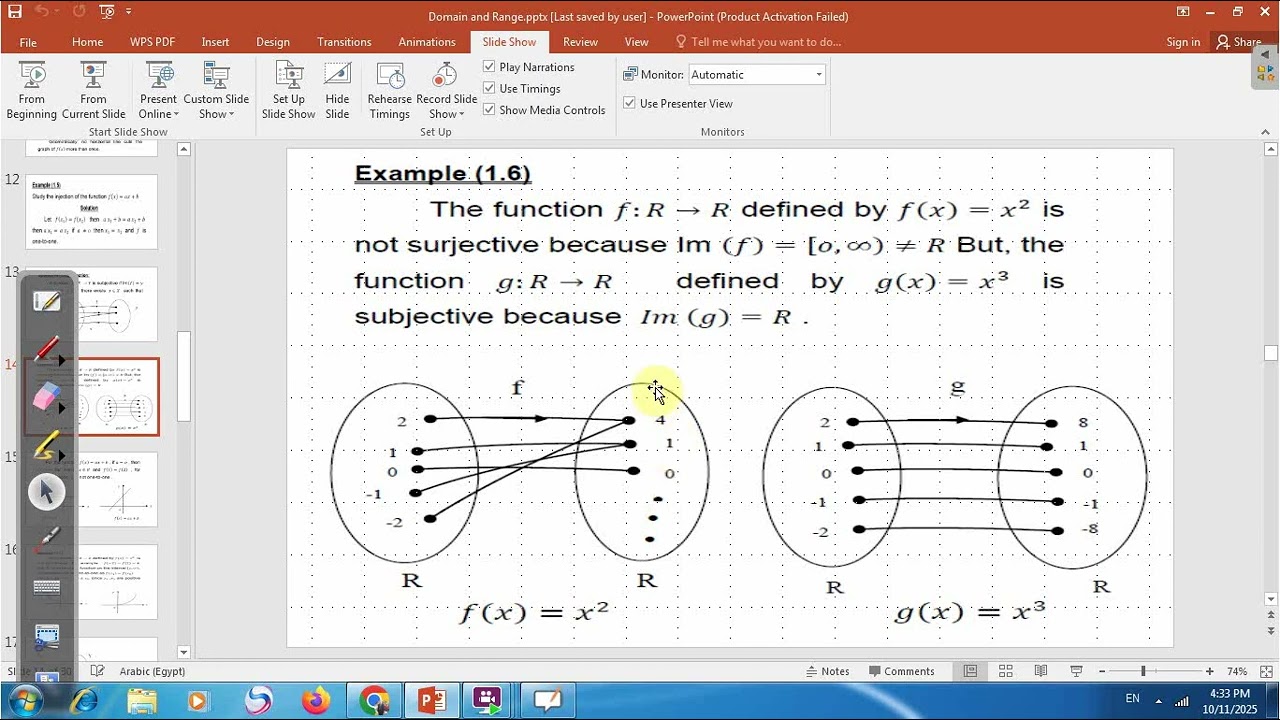Expand red marker options arrow

pos(62,360)
